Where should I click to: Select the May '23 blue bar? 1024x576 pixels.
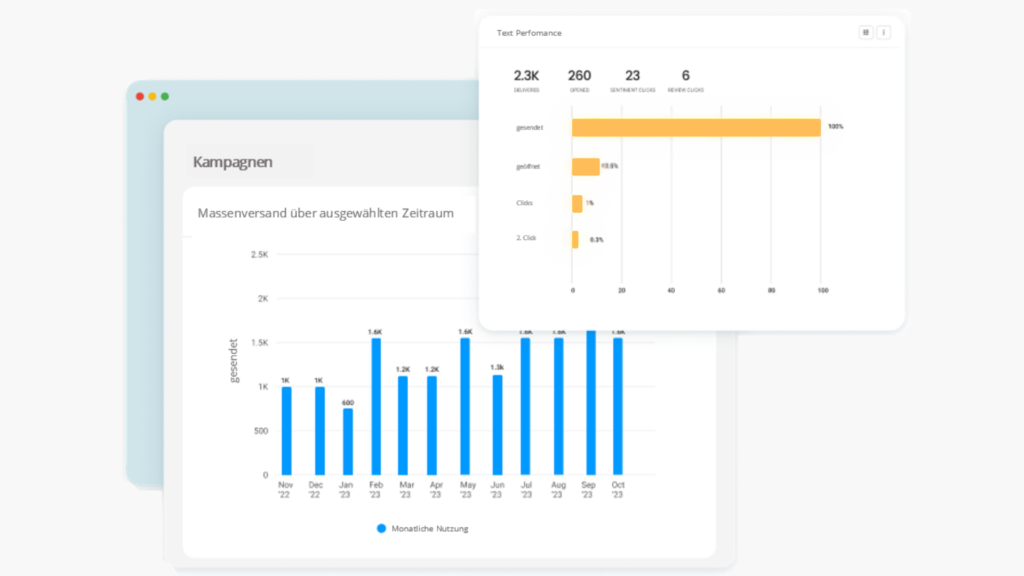pos(465,406)
